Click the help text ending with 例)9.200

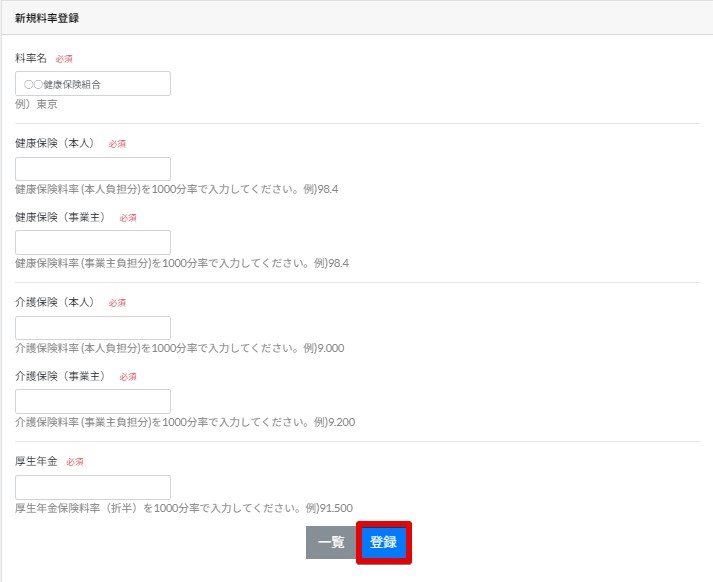(x=185, y=422)
